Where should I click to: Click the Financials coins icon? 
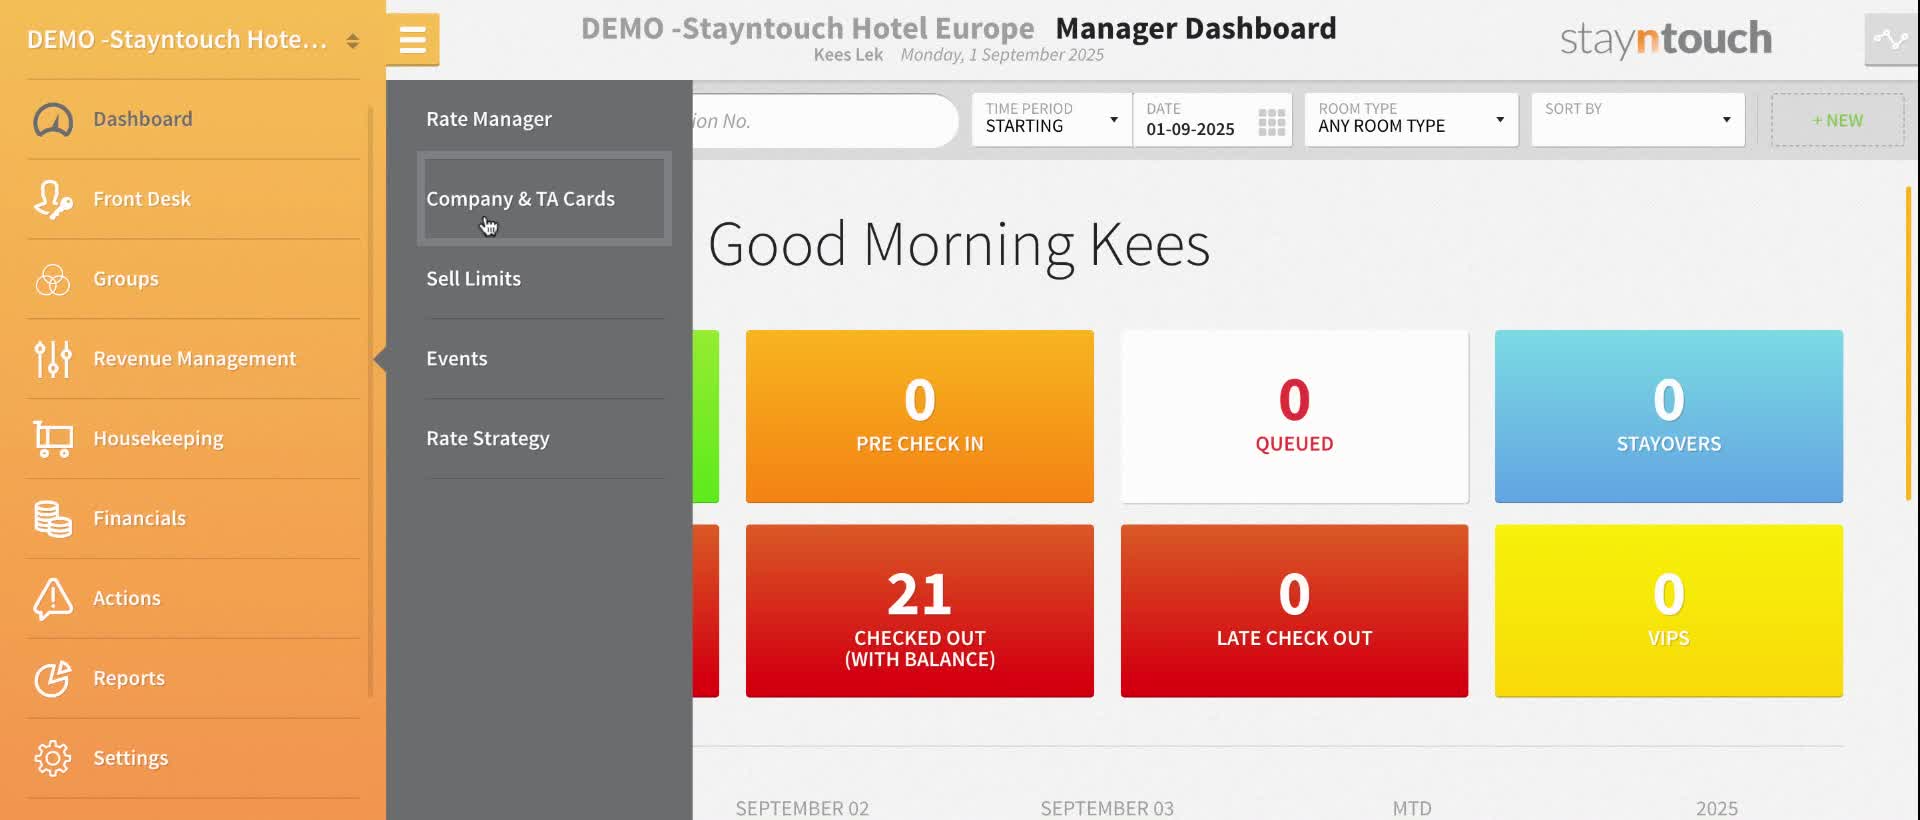click(53, 518)
